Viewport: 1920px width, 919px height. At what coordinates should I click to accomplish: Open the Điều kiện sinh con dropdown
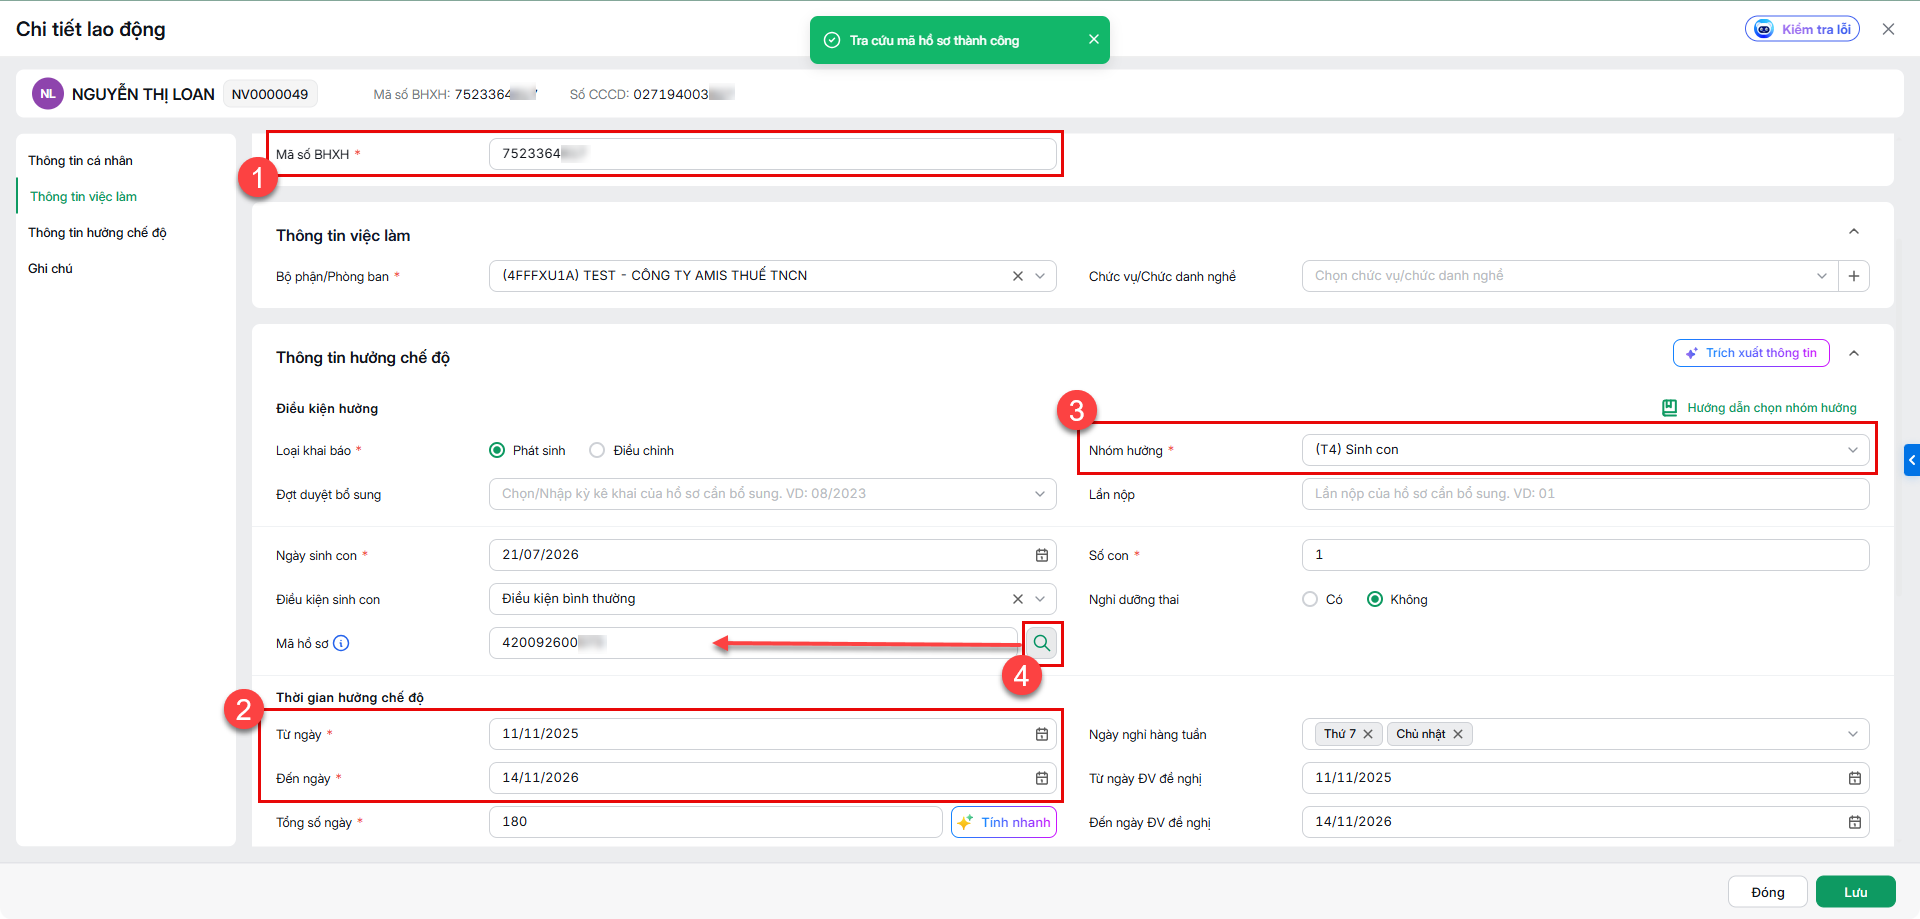tap(1040, 599)
